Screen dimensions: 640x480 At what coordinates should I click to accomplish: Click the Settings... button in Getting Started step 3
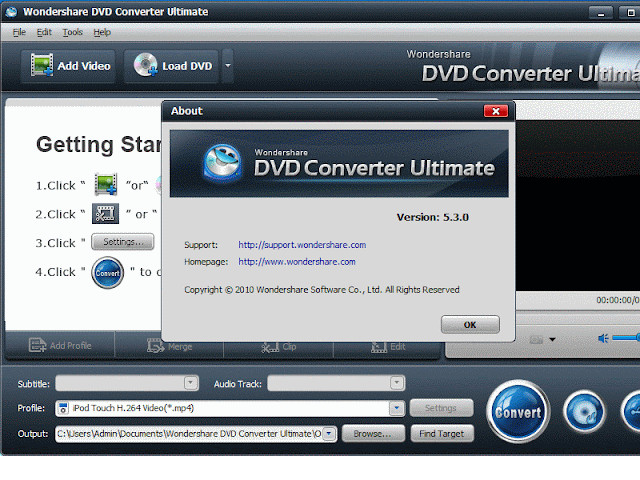point(123,242)
